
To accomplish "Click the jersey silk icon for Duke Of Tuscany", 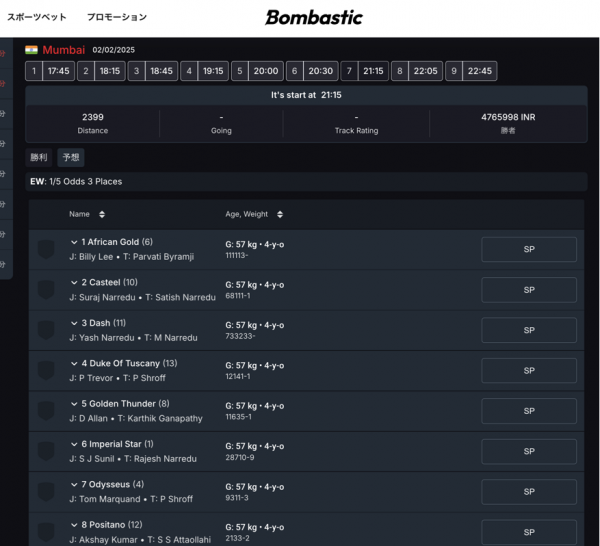I will 46,371.
